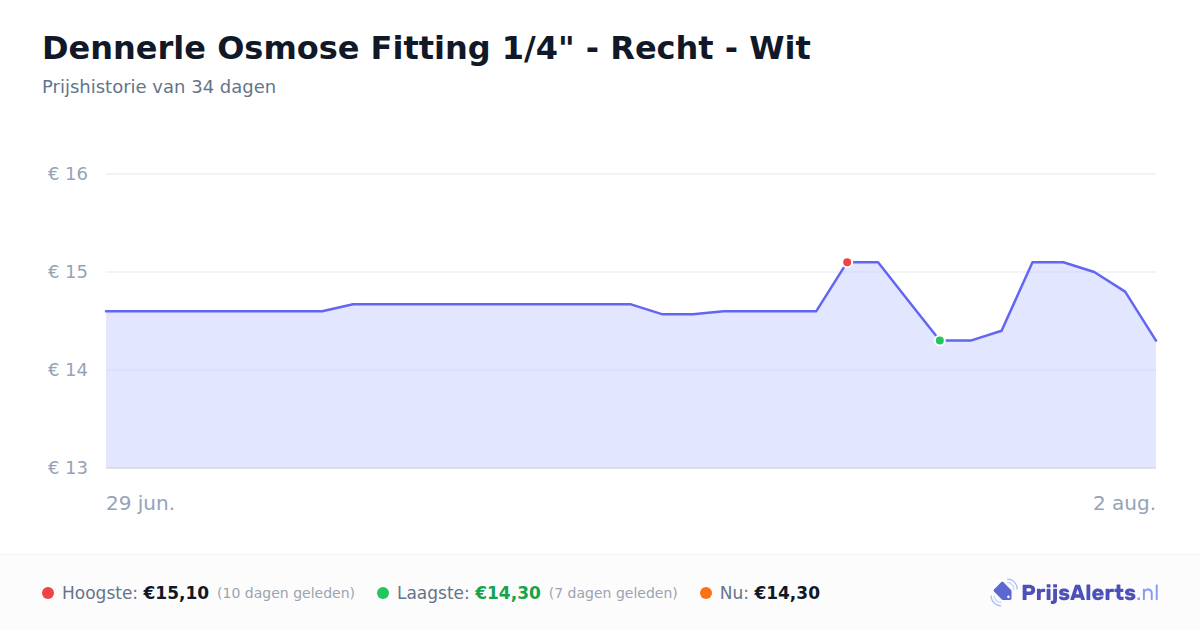Click the highest price value €15,10
This screenshot has height=630, width=1200.
click(x=176, y=593)
